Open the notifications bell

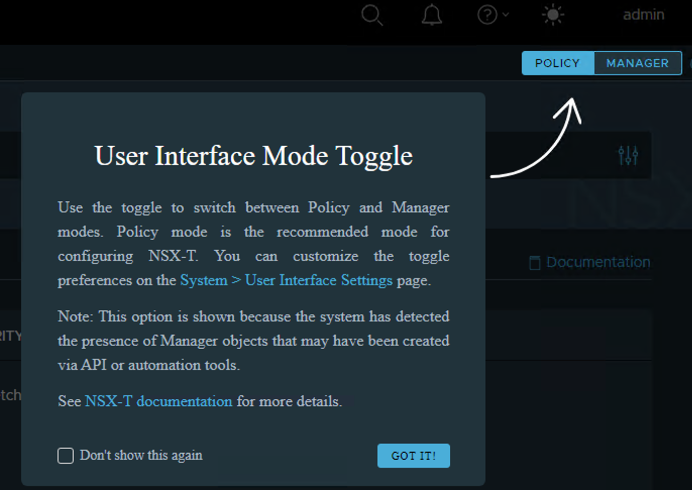432,15
